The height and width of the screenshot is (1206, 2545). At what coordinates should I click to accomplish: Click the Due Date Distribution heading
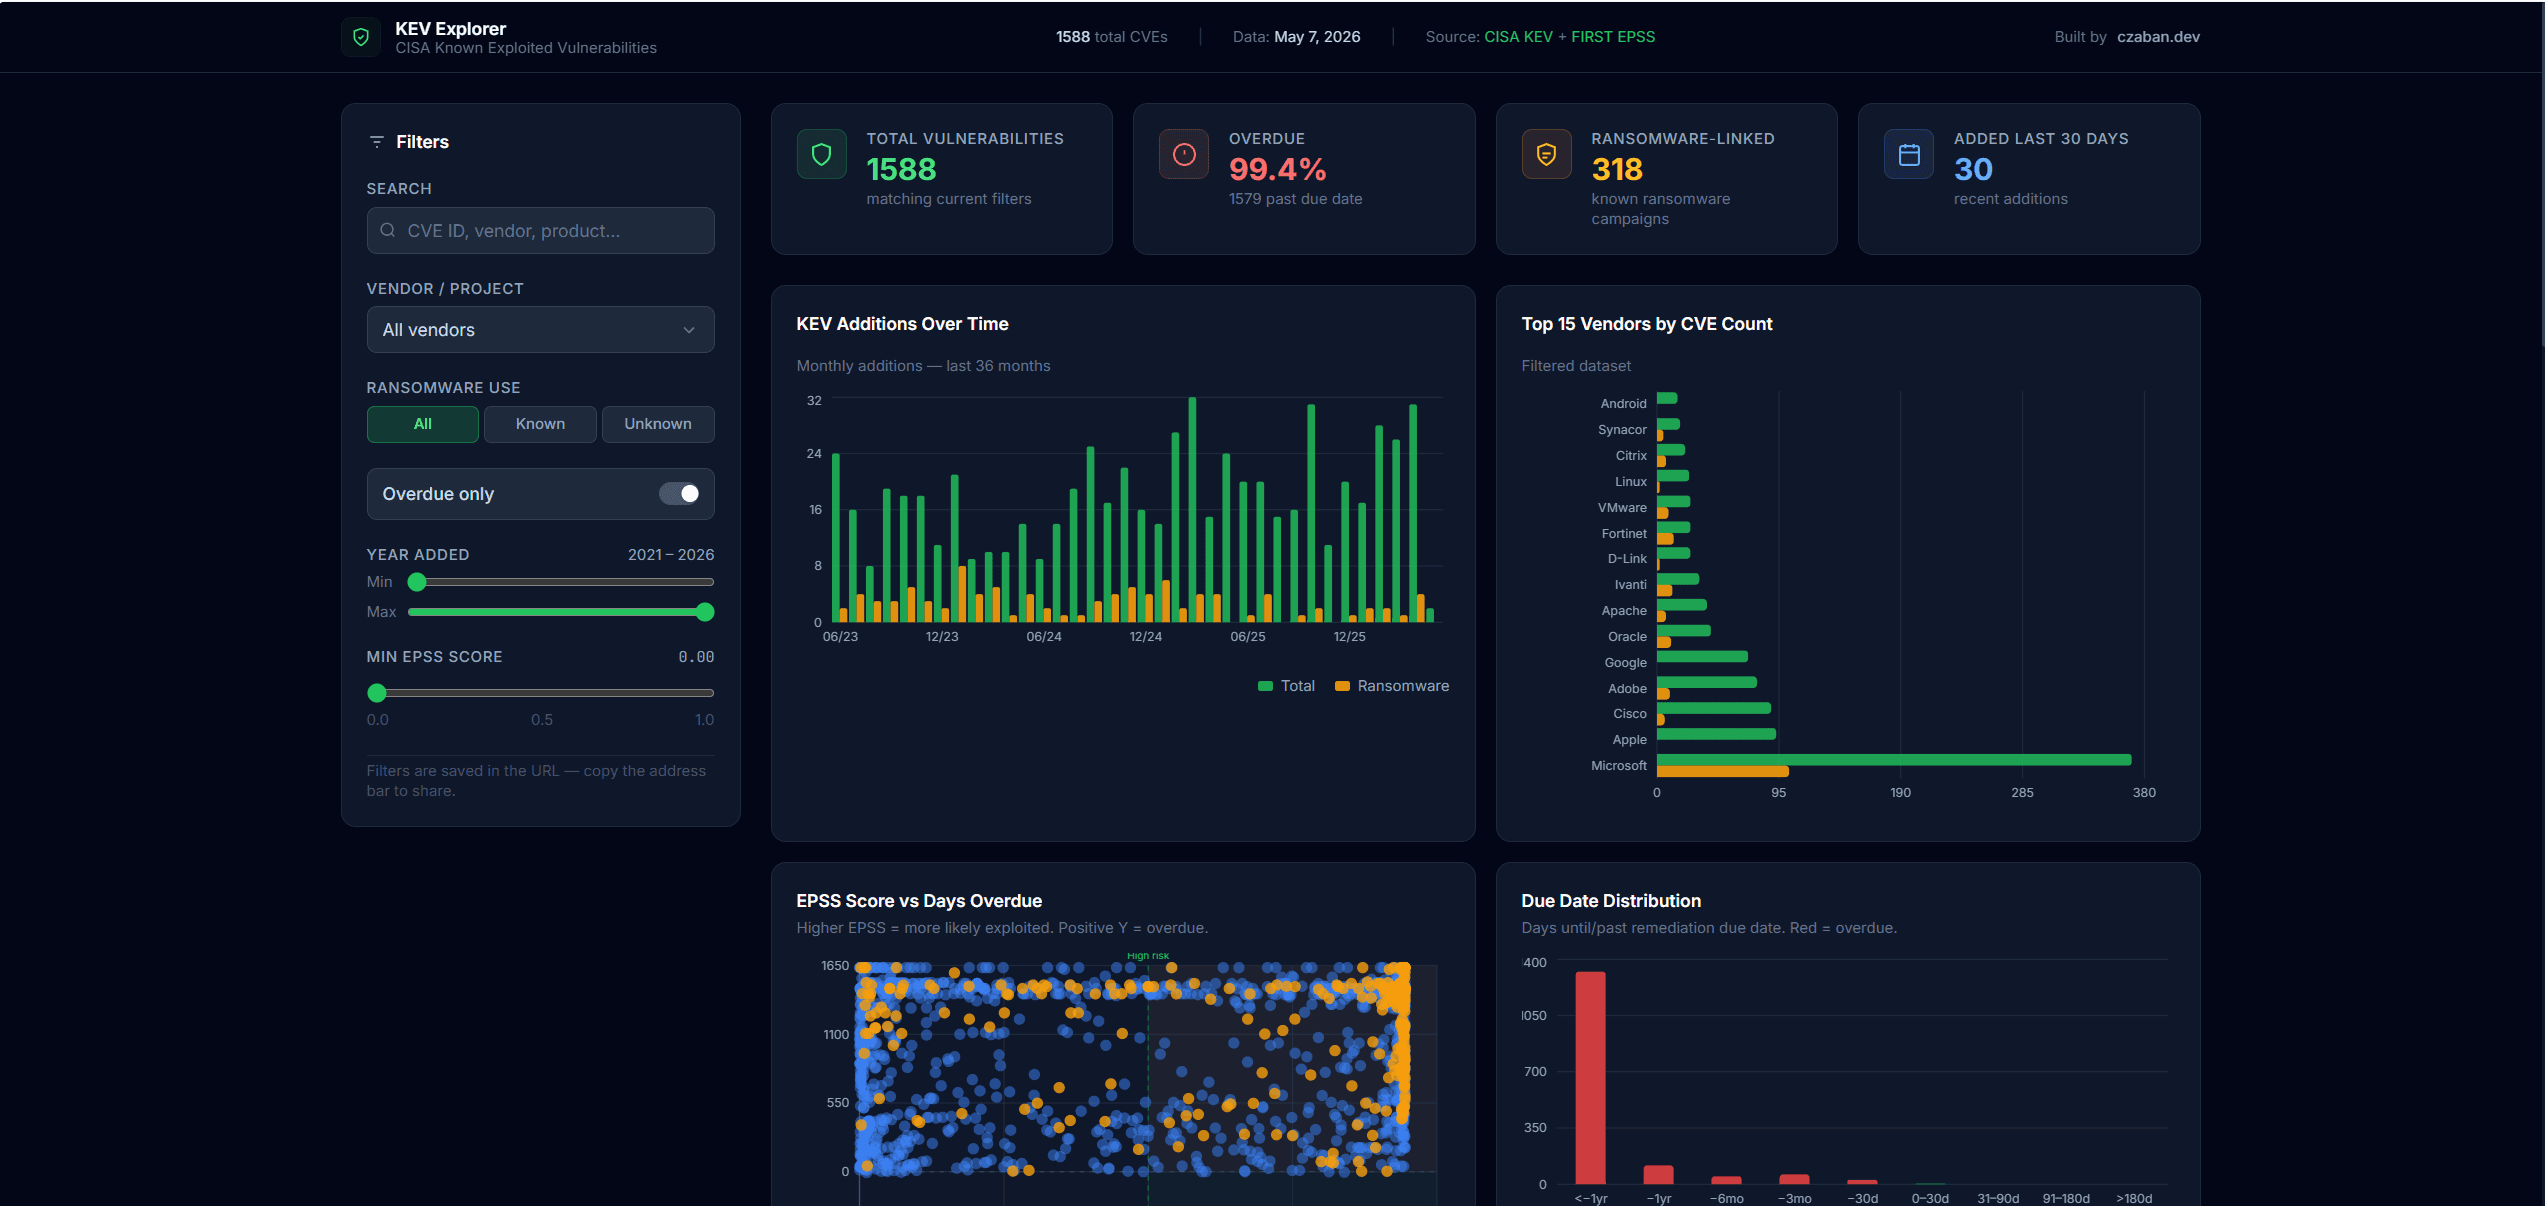click(x=1611, y=901)
